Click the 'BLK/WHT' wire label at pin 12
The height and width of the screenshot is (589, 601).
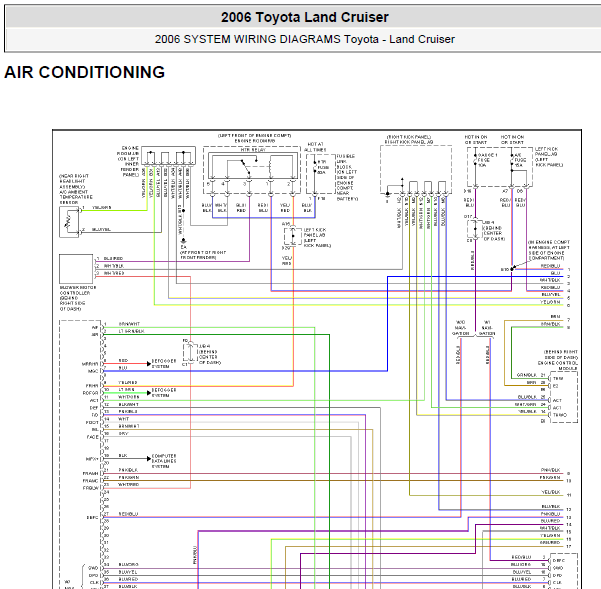[x=128, y=404]
